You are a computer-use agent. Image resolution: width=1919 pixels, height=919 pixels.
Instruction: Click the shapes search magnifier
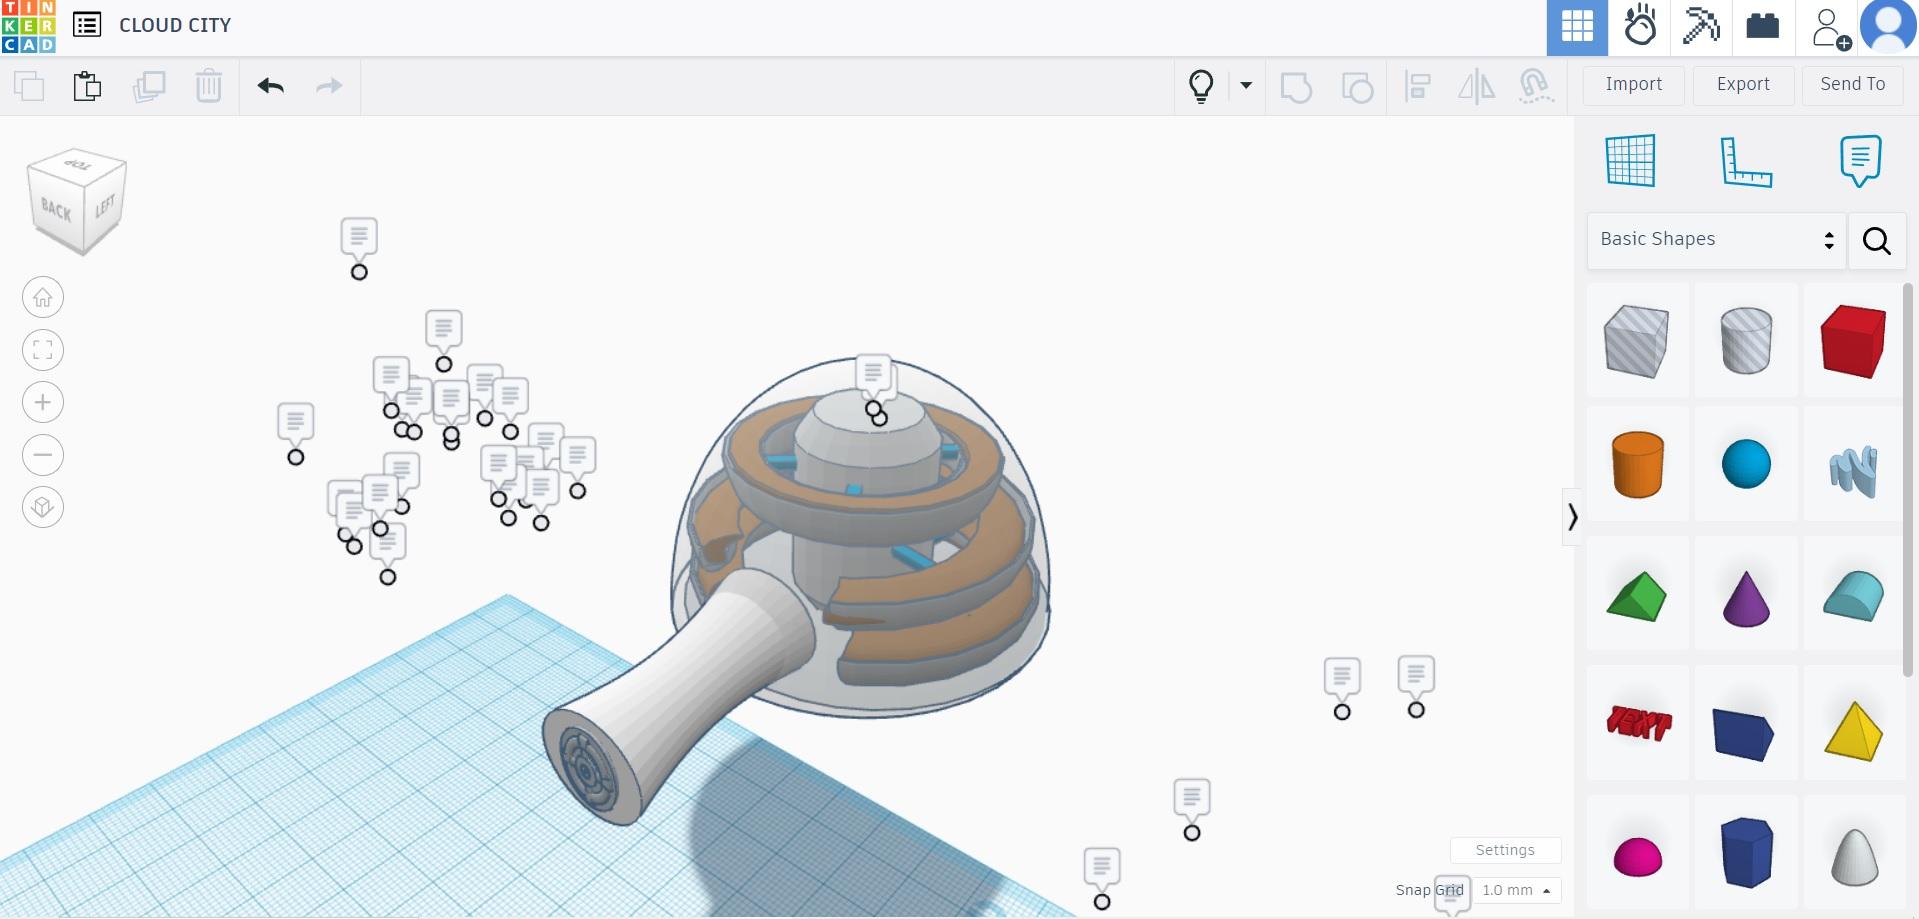tap(1877, 240)
